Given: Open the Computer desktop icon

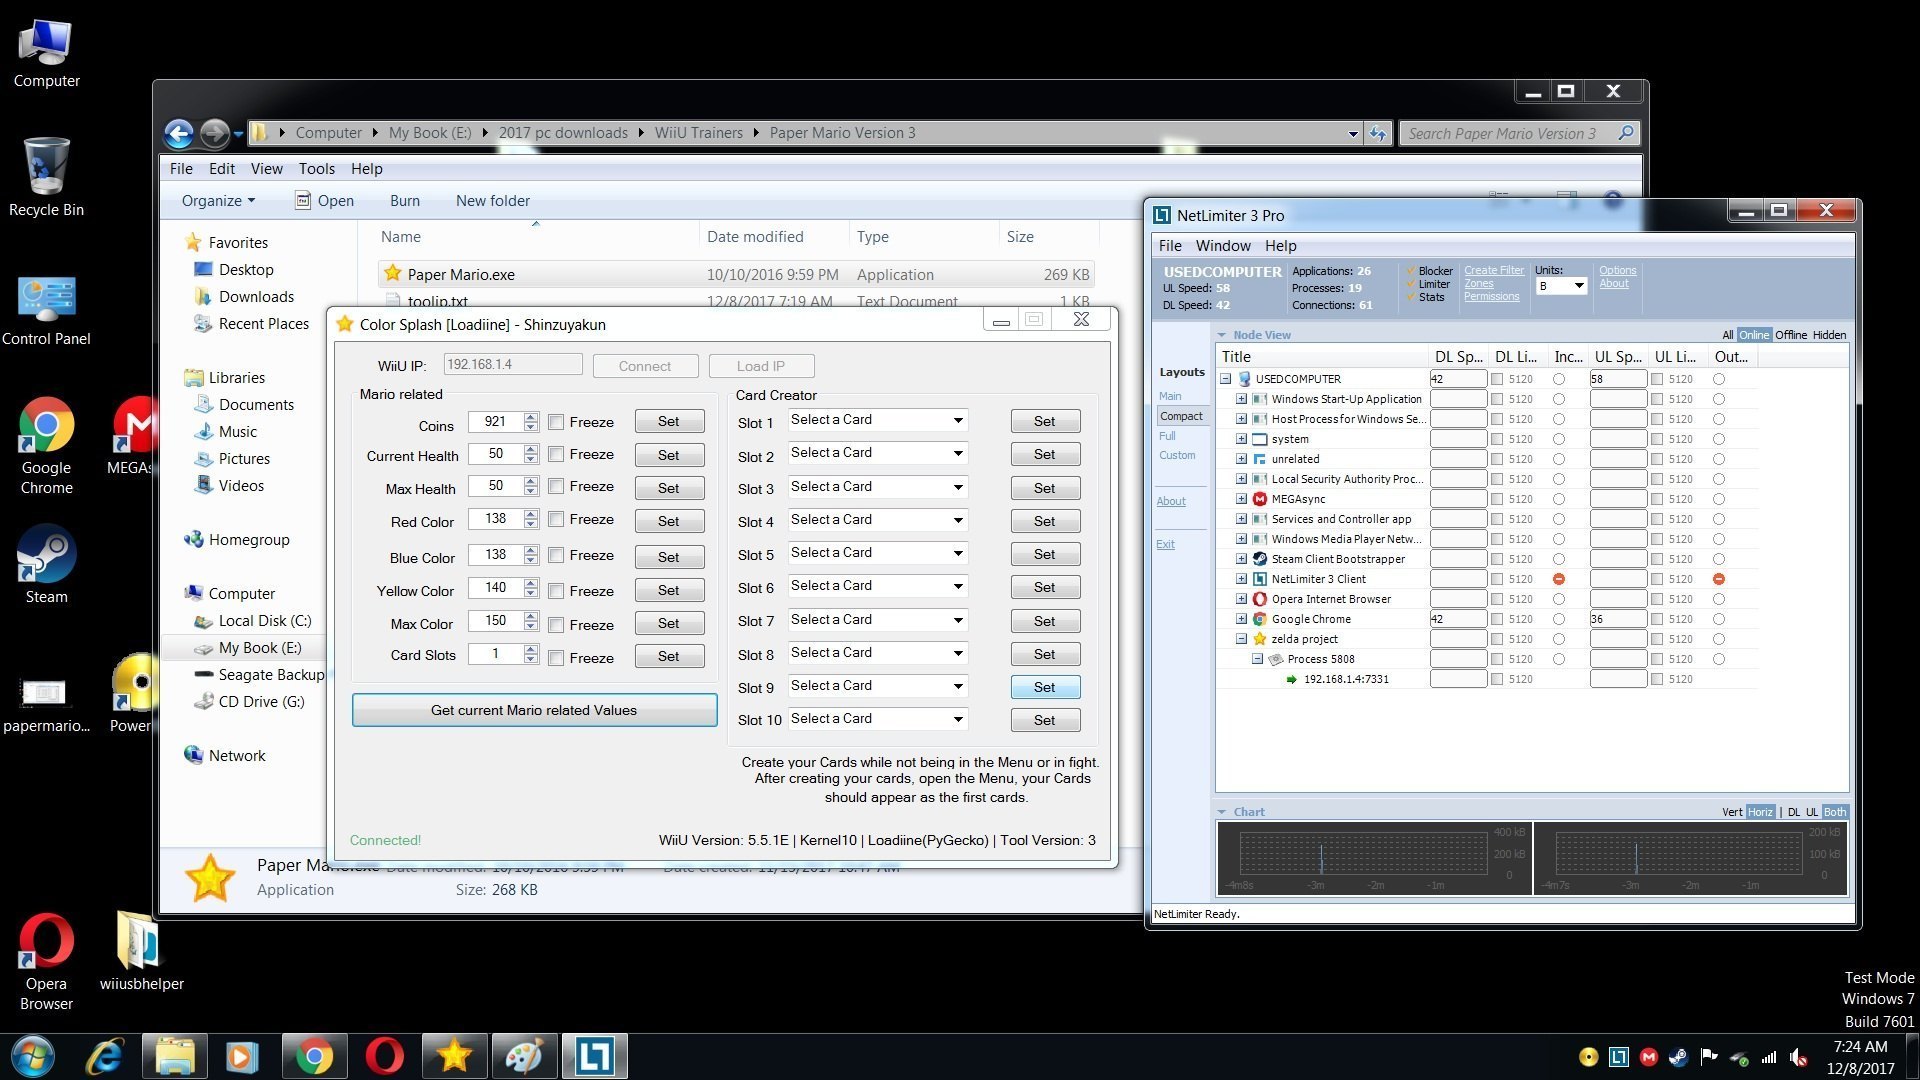Looking at the screenshot, I should [46, 52].
